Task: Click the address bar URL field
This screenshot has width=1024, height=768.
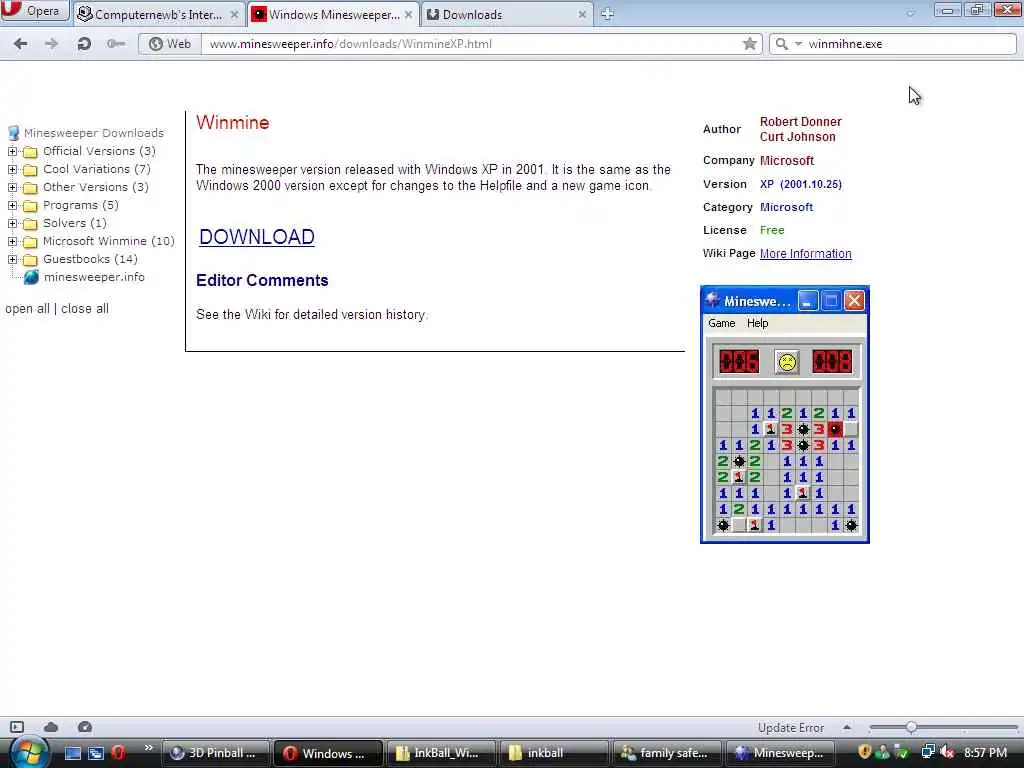Action: coord(470,44)
